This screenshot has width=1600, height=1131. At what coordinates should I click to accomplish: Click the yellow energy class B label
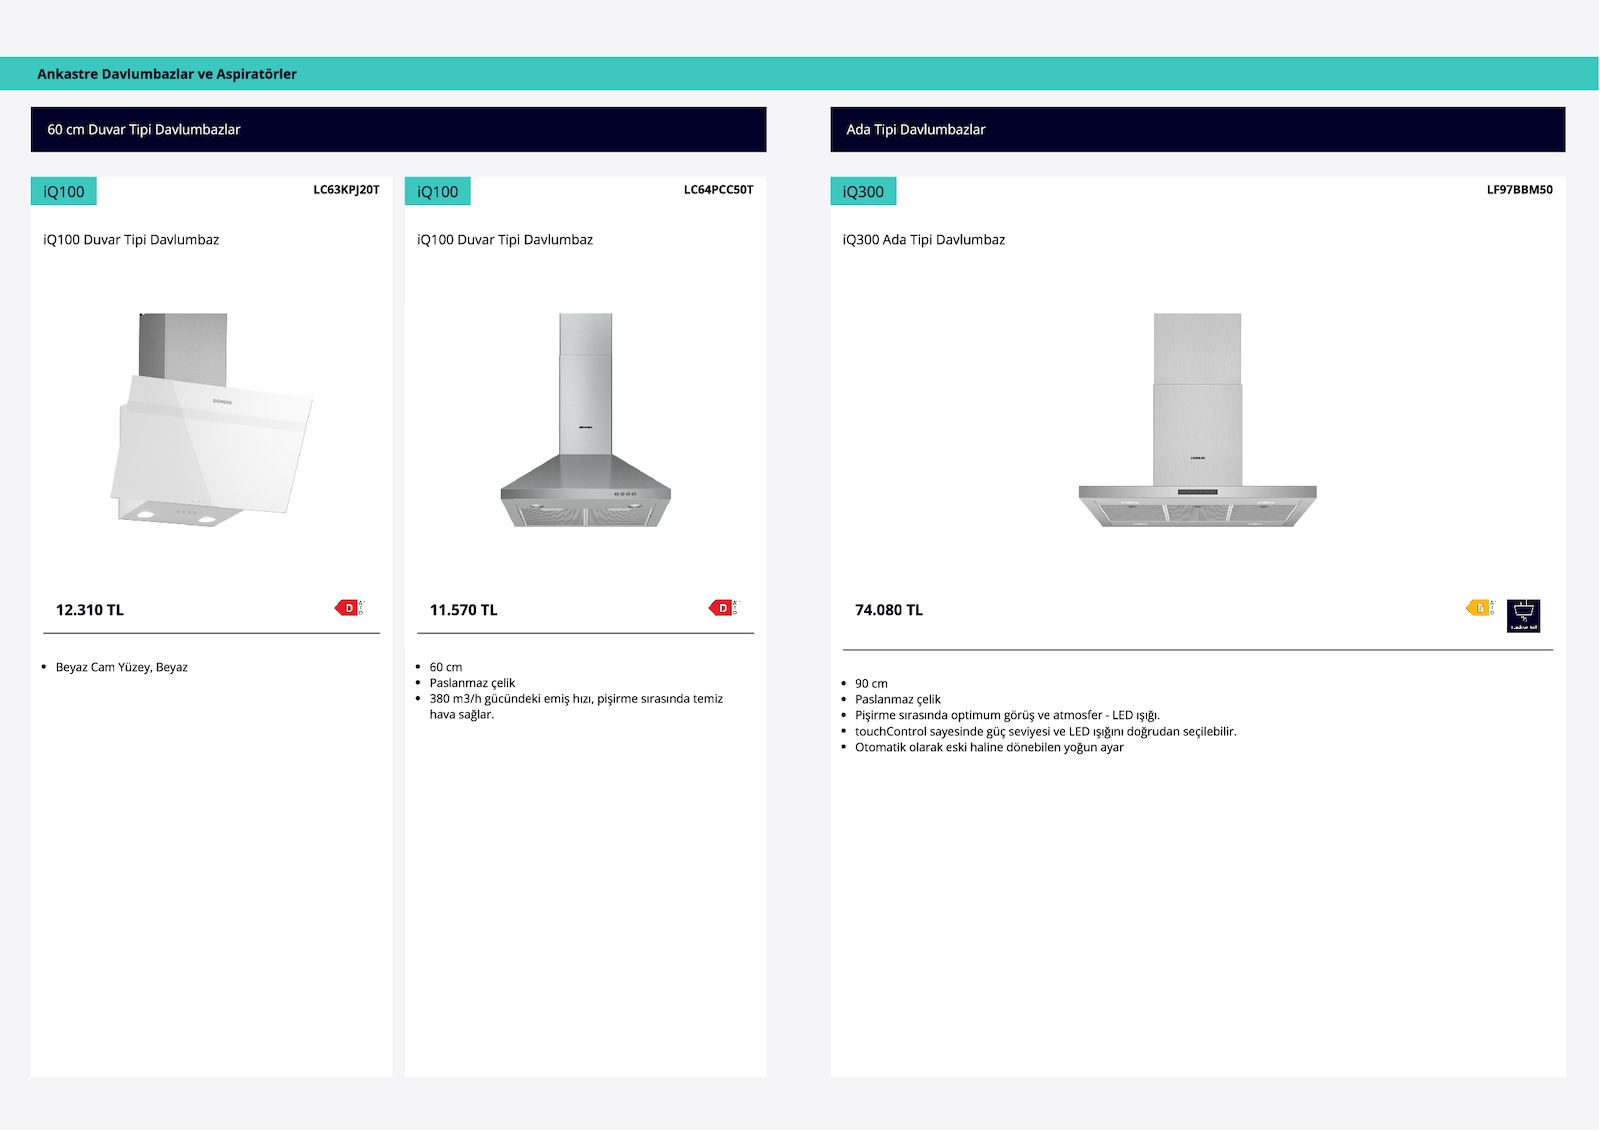coord(1480,608)
